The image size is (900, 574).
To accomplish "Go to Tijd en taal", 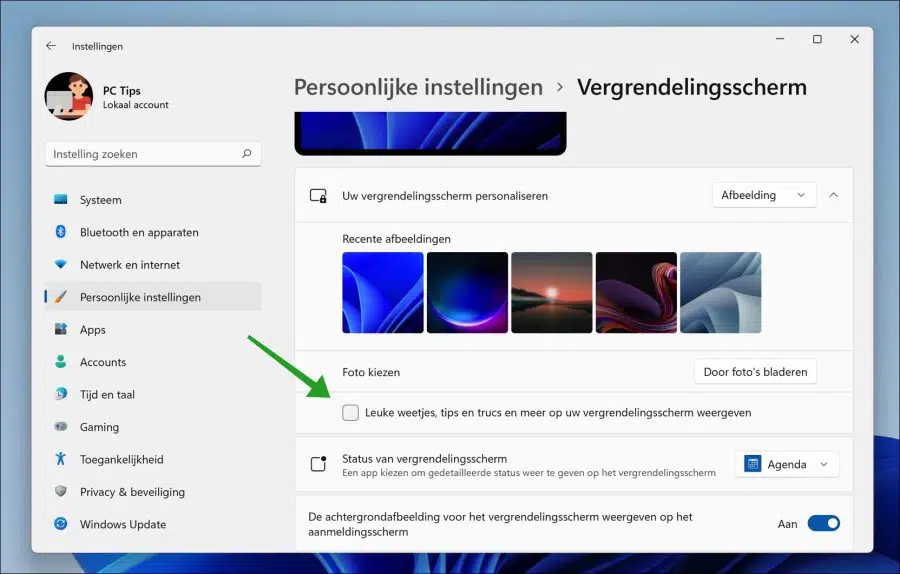I will tap(153, 394).
